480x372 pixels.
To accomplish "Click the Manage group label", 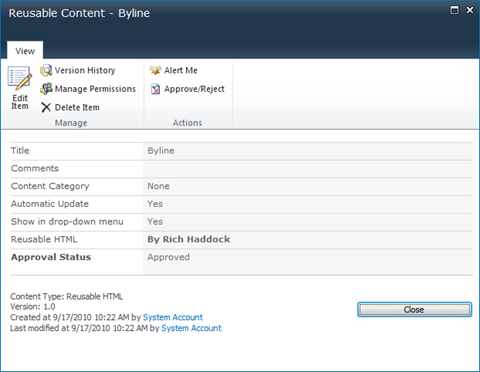I will (71, 123).
